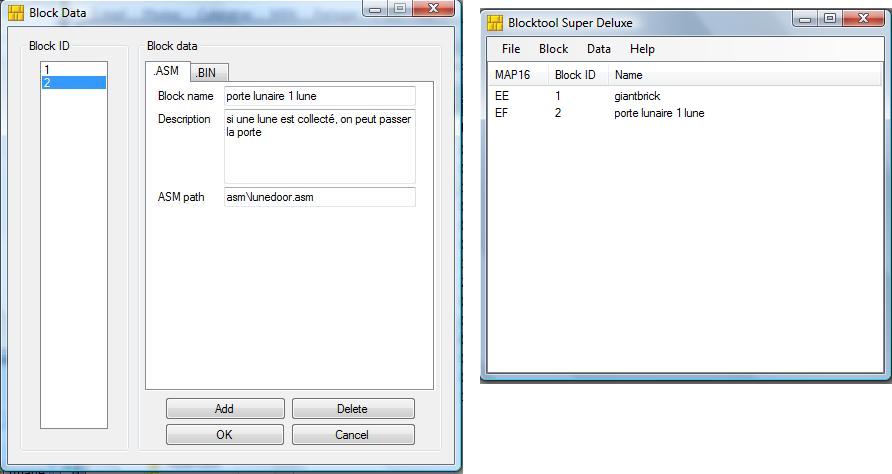Close the Blocktool Super Deluxe window
Screen dimensions: 892x474
tap(864, 18)
